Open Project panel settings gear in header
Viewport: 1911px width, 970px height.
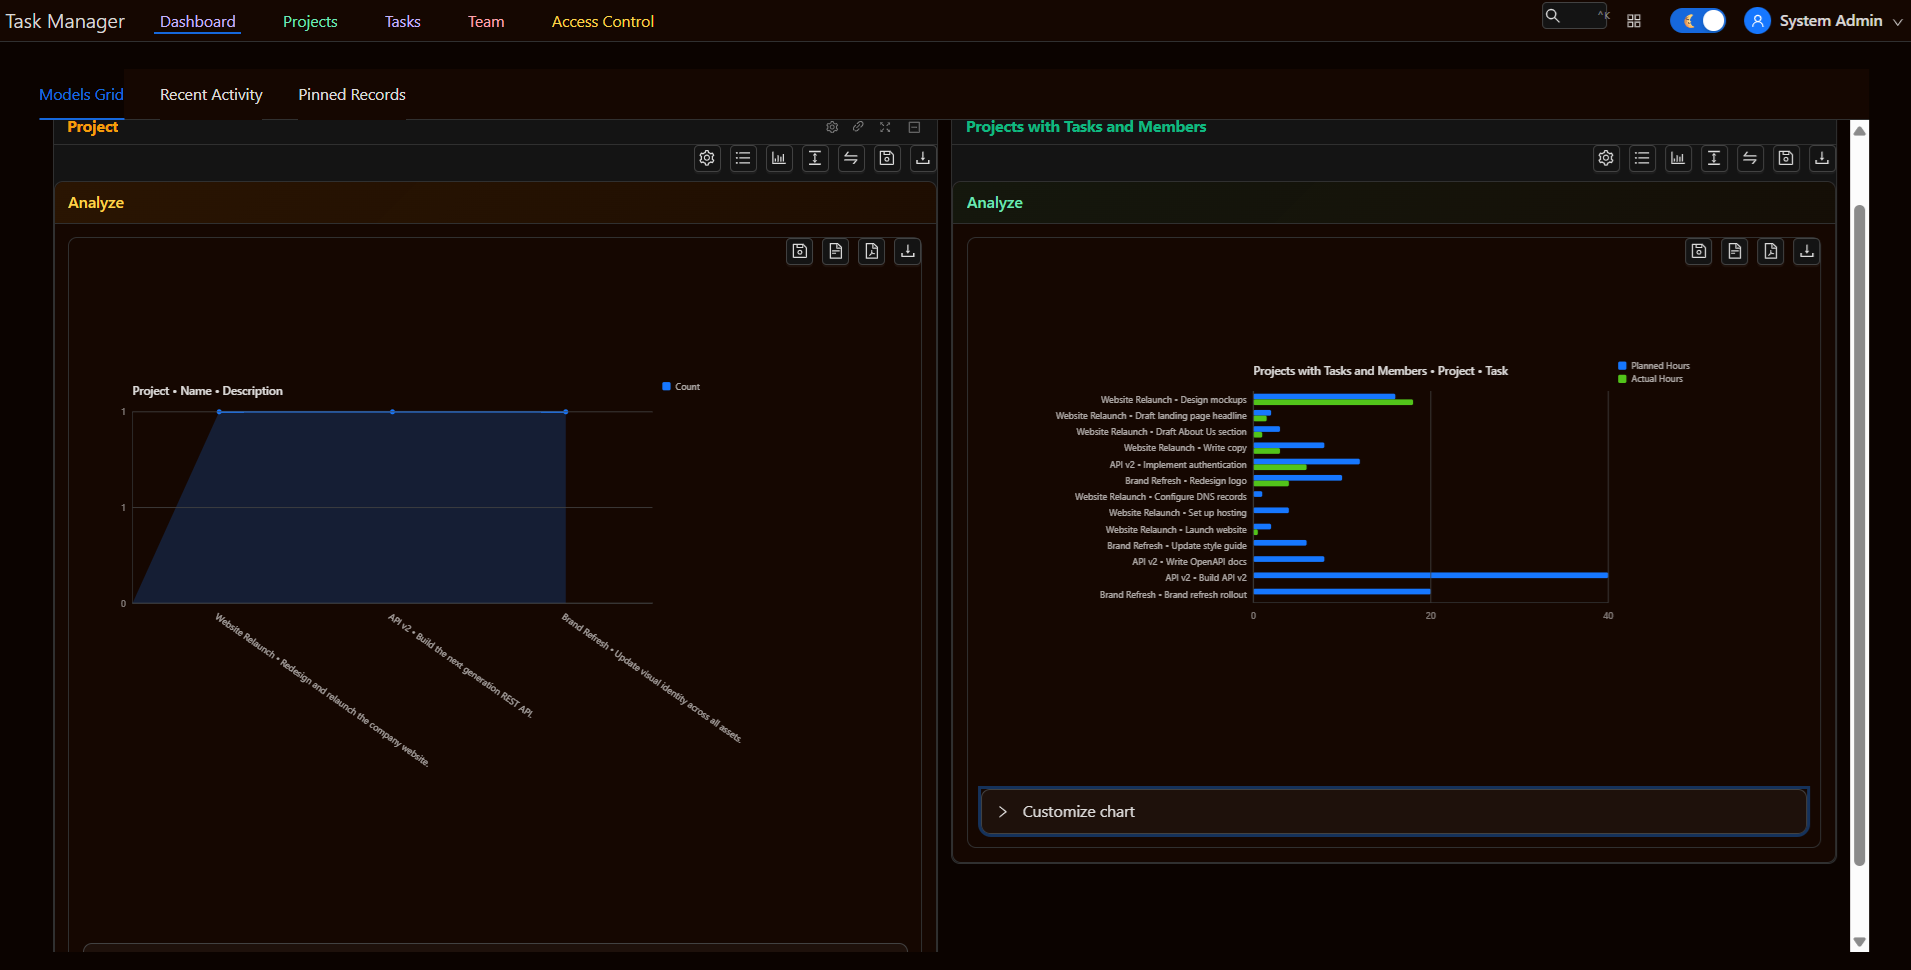(x=832, y=127)
